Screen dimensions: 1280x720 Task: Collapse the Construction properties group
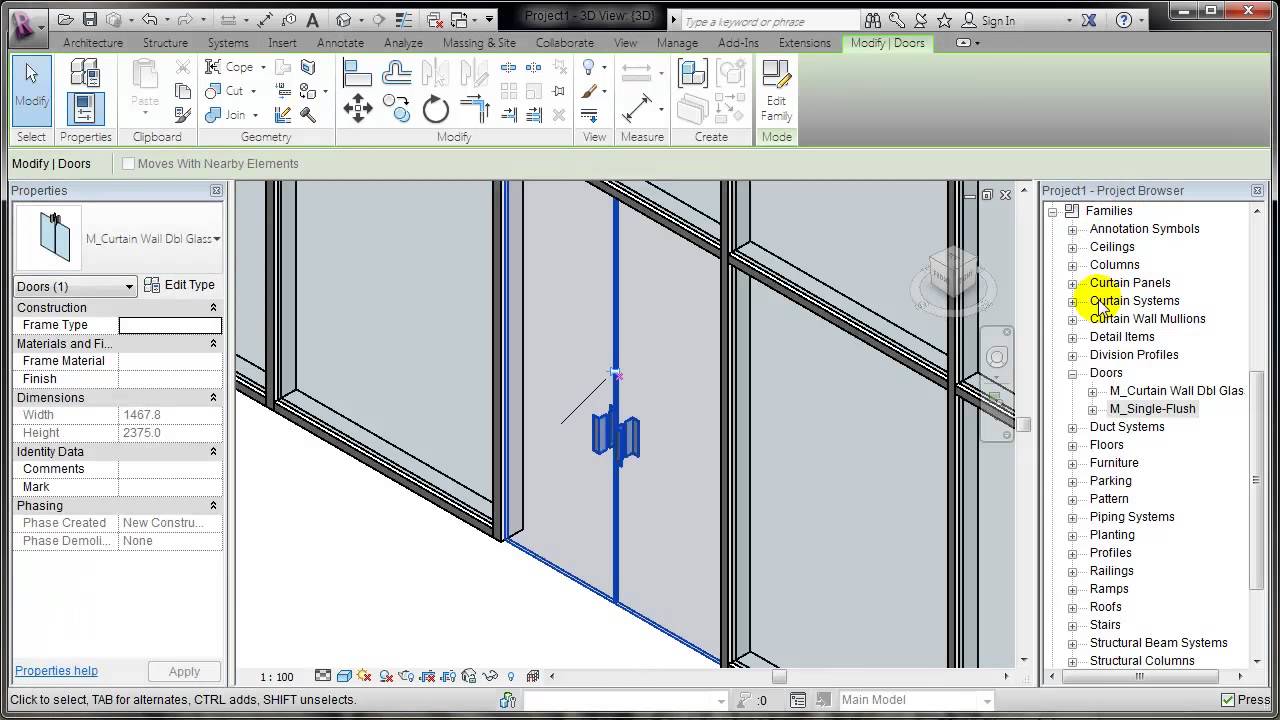(213, 308)
